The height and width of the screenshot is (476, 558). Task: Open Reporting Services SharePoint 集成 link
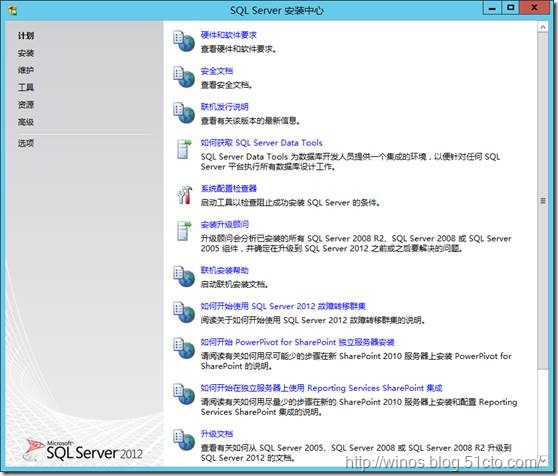(321, 388)
